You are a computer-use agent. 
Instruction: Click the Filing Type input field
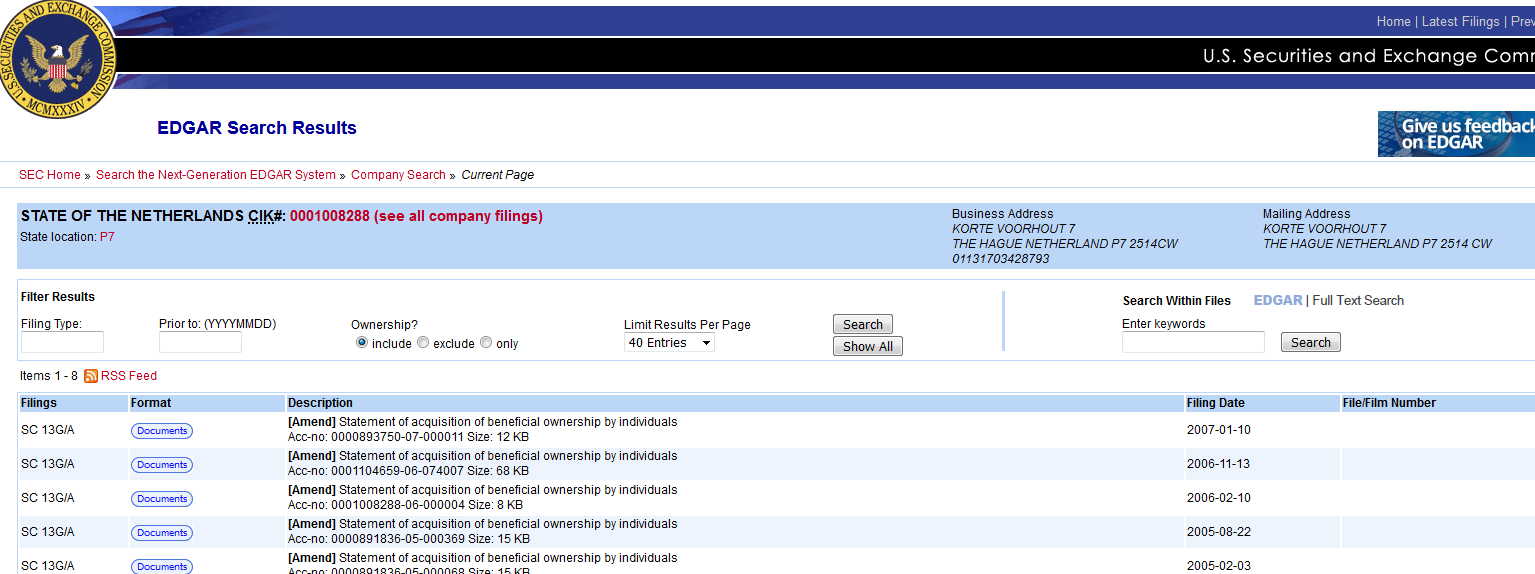pos(62,343)
